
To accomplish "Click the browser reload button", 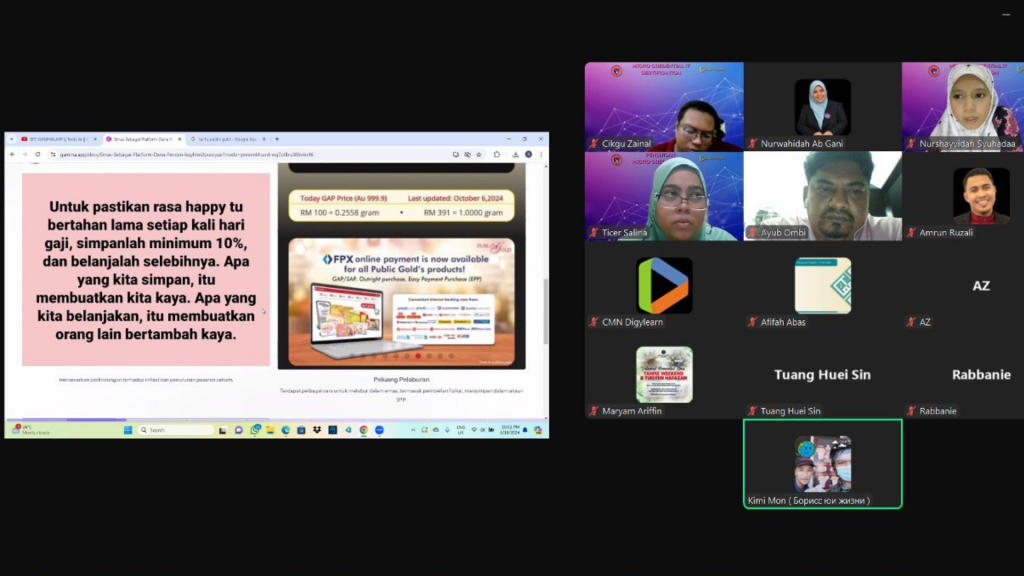I will tap(37, 154).
